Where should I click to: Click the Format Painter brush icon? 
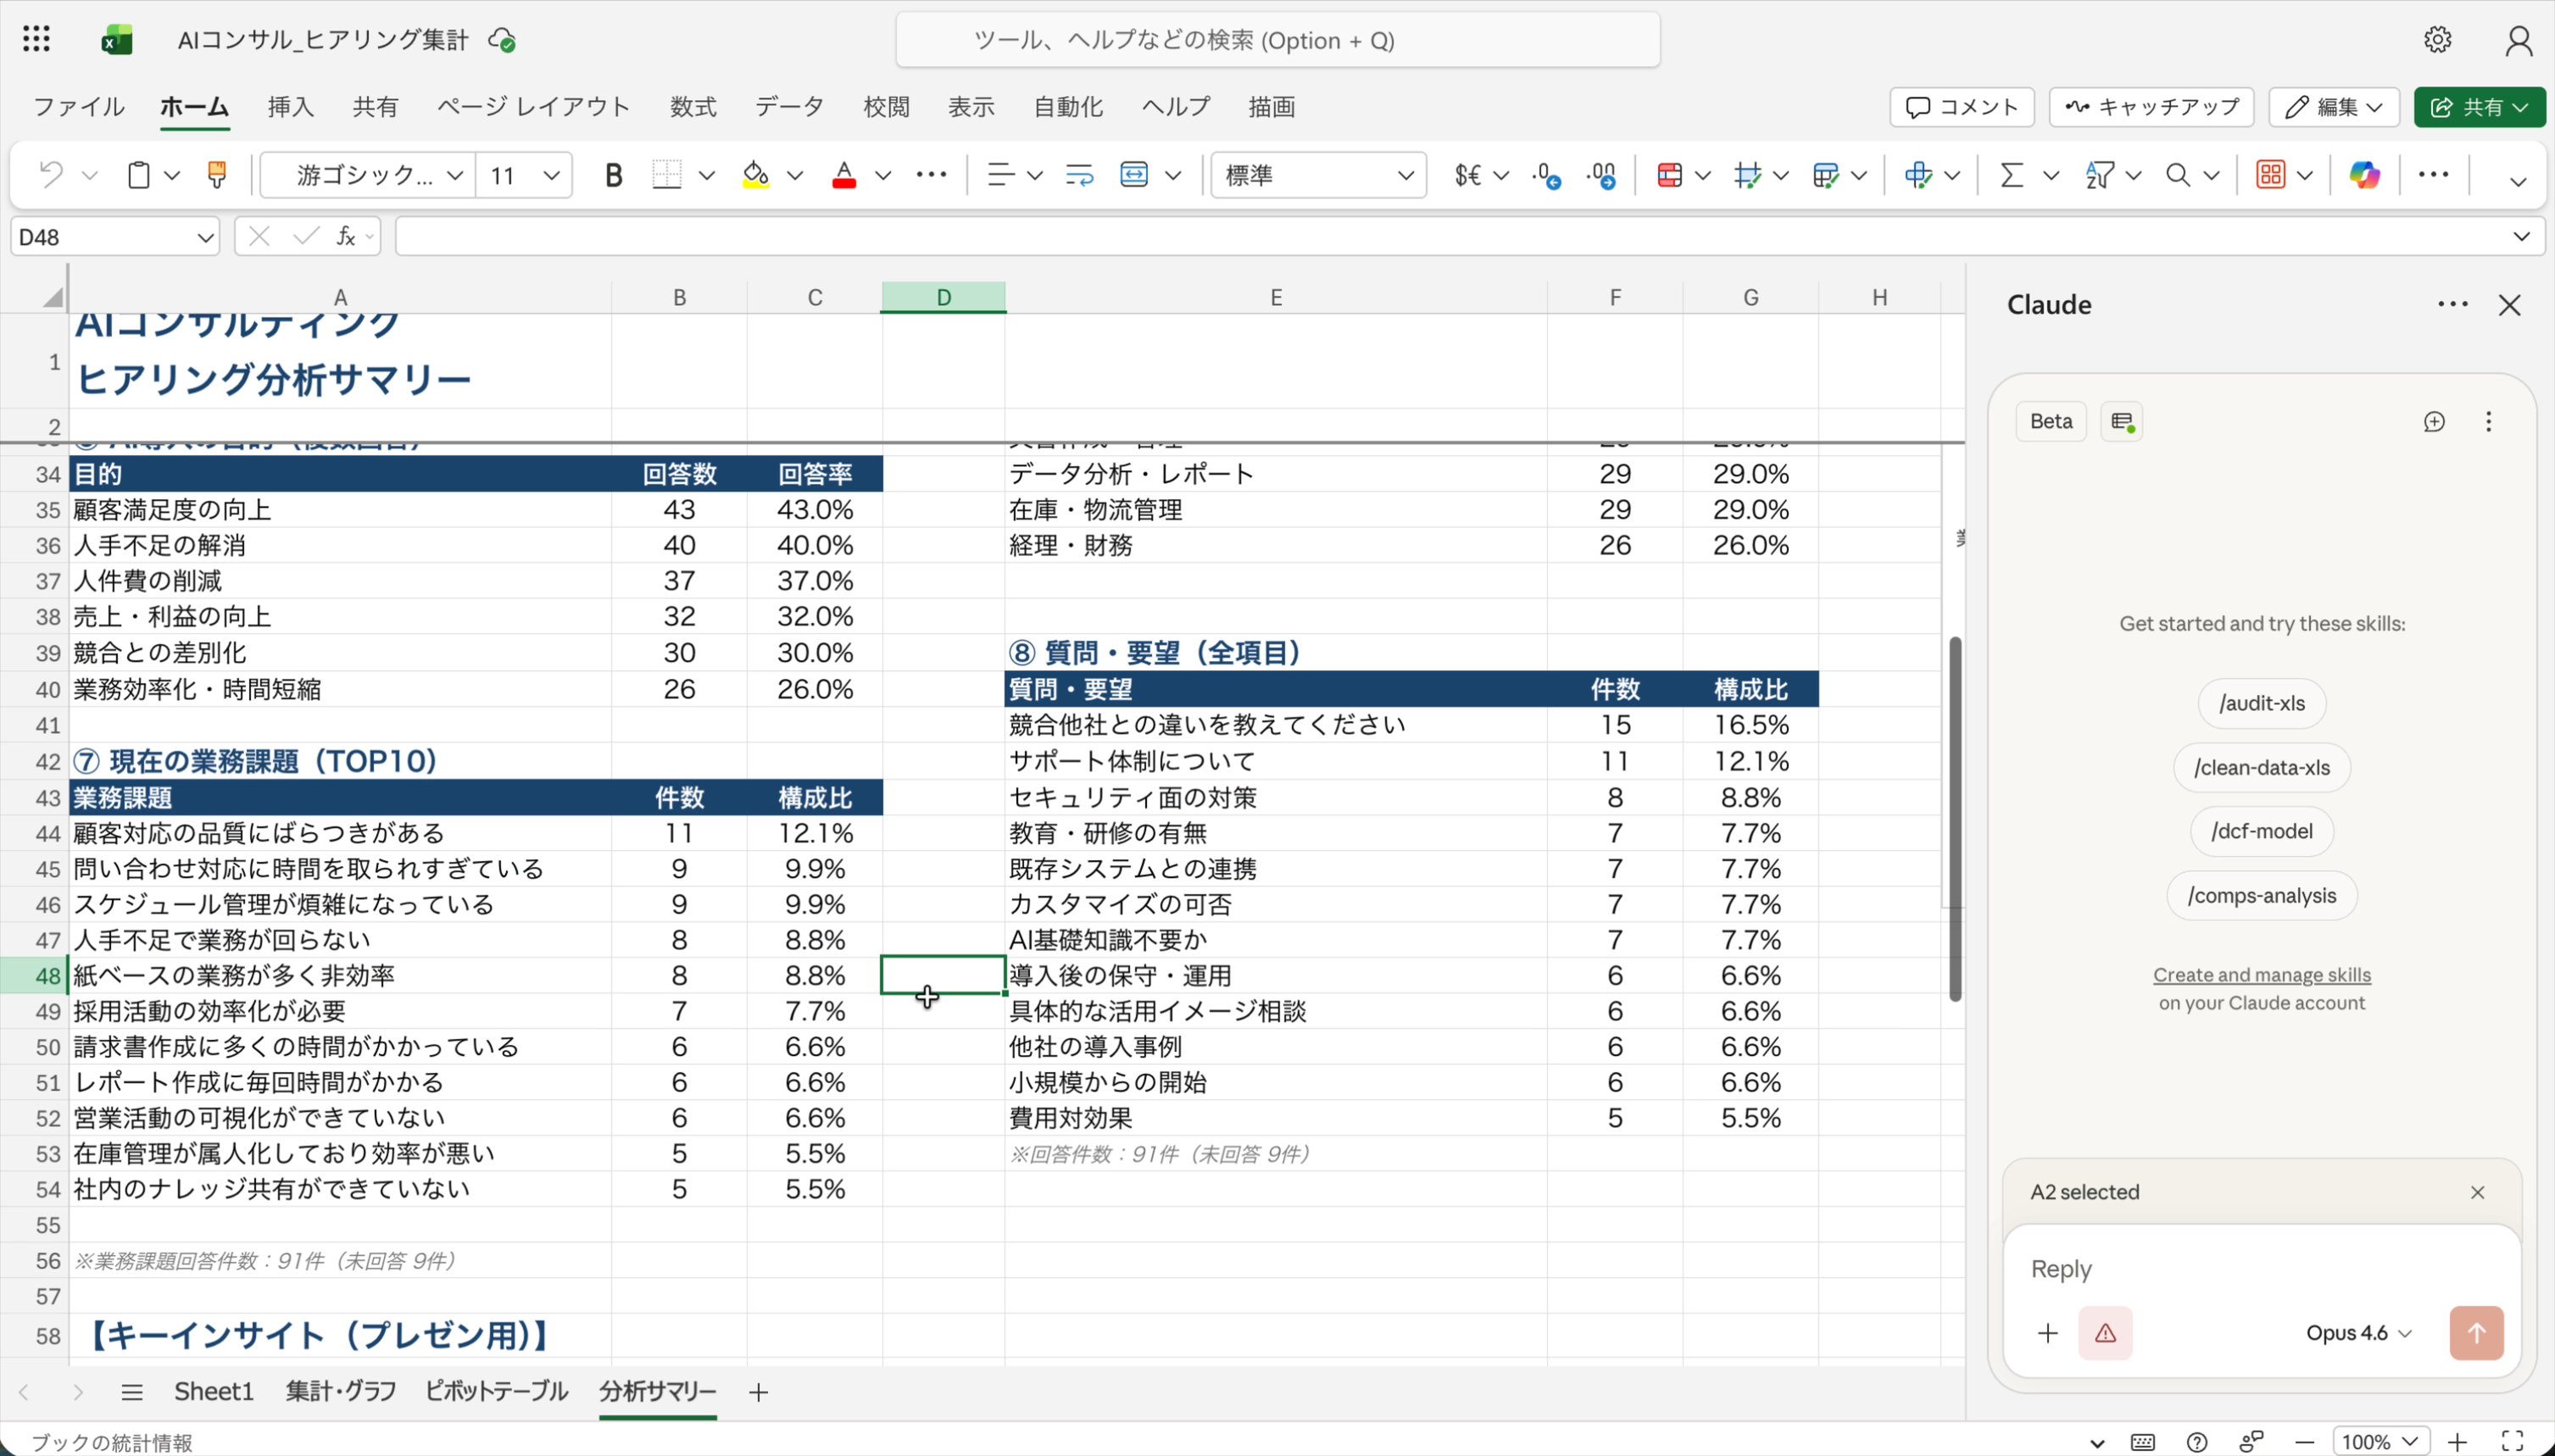pos(216,175)
